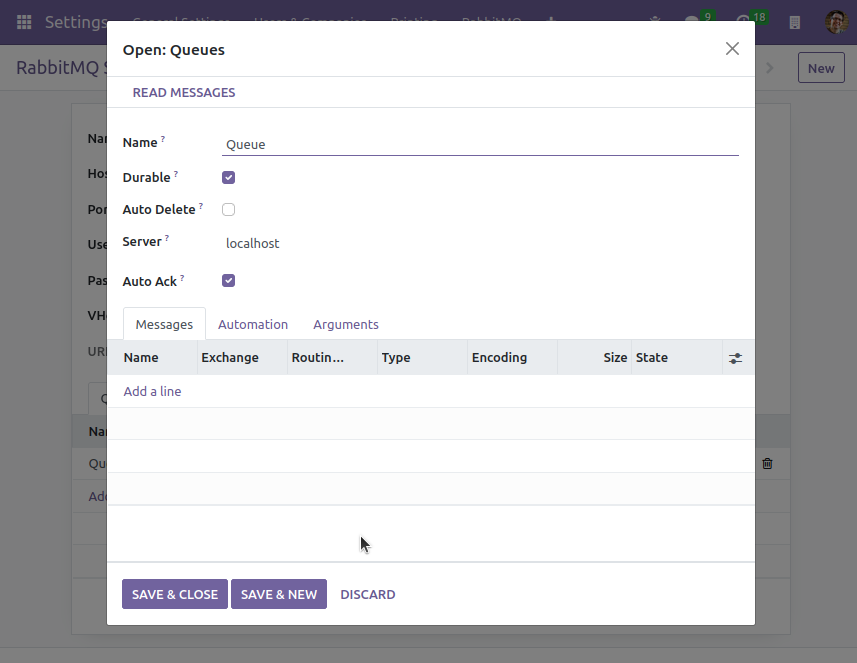Sort by the State column header
Viewport: 857px width, 663px height.
click(677, 357)
